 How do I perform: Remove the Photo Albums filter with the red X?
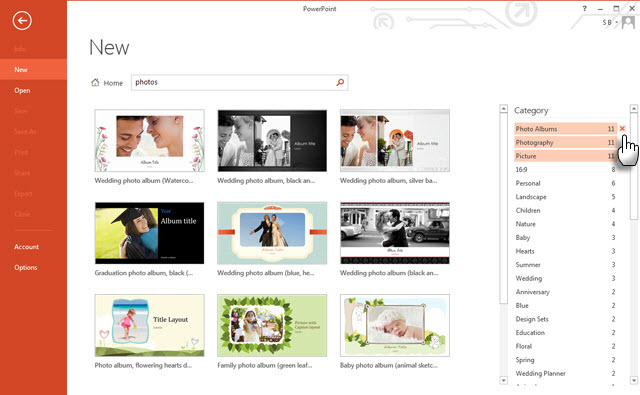tap(622, 129)
